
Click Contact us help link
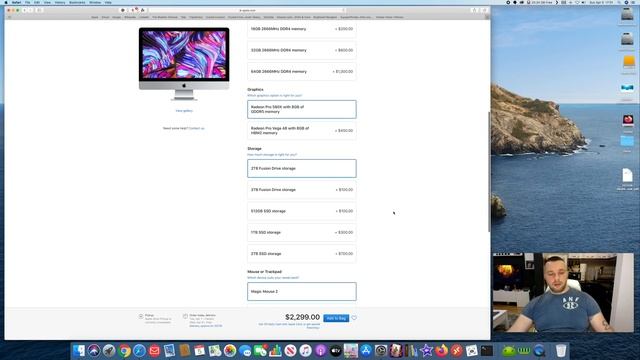tap(196, 128)
